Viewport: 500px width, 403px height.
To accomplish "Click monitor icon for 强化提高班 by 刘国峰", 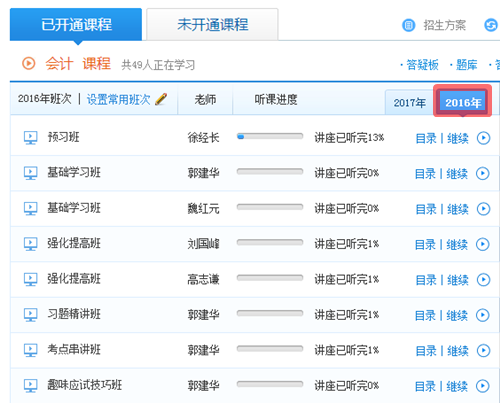I will pyautogui.click(x=30, y=244).
